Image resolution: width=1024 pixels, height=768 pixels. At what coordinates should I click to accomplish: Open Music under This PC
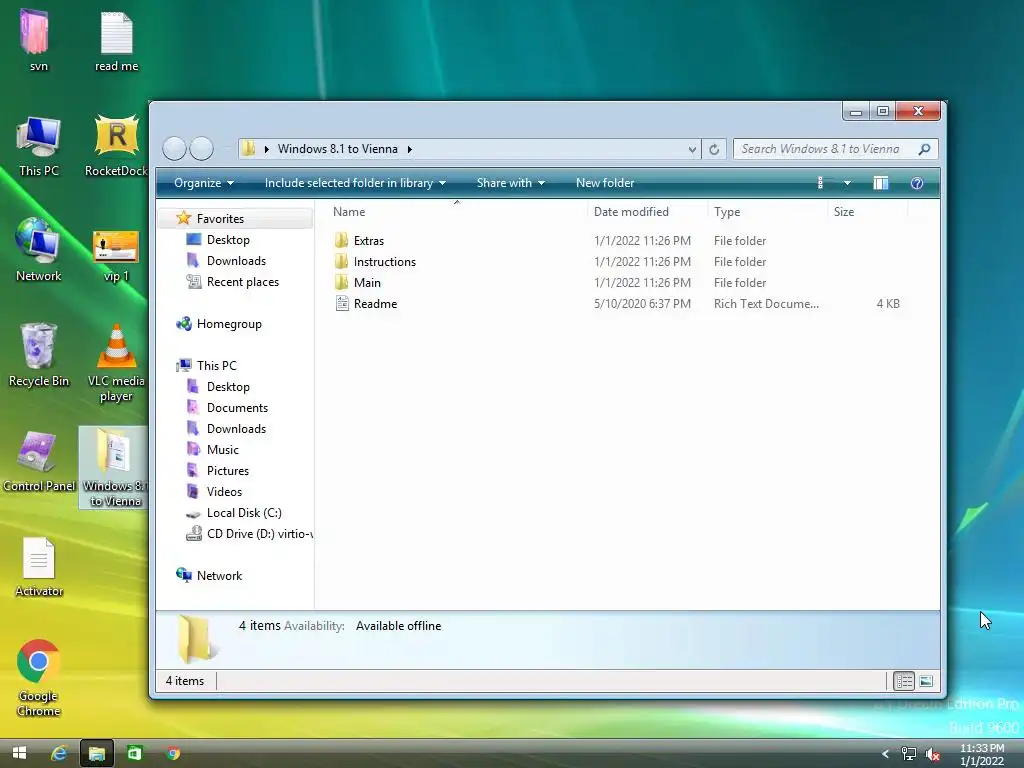coord(223,449)
